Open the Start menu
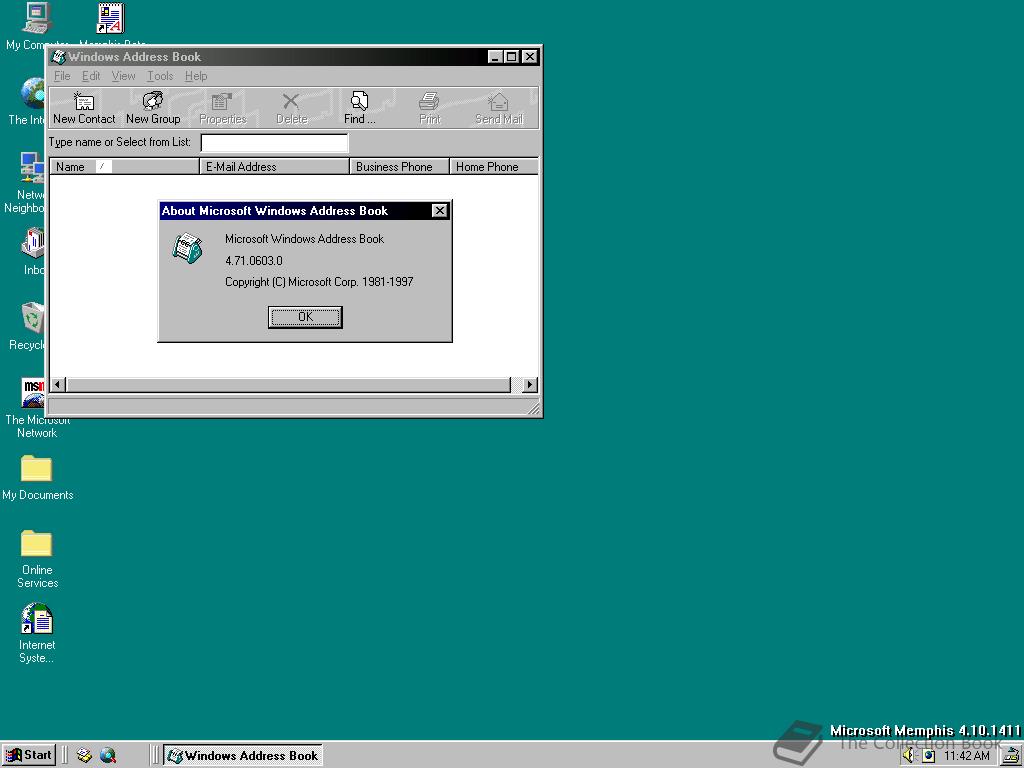The width and height of the screenshot is (1024, 768). pos(29,755)
